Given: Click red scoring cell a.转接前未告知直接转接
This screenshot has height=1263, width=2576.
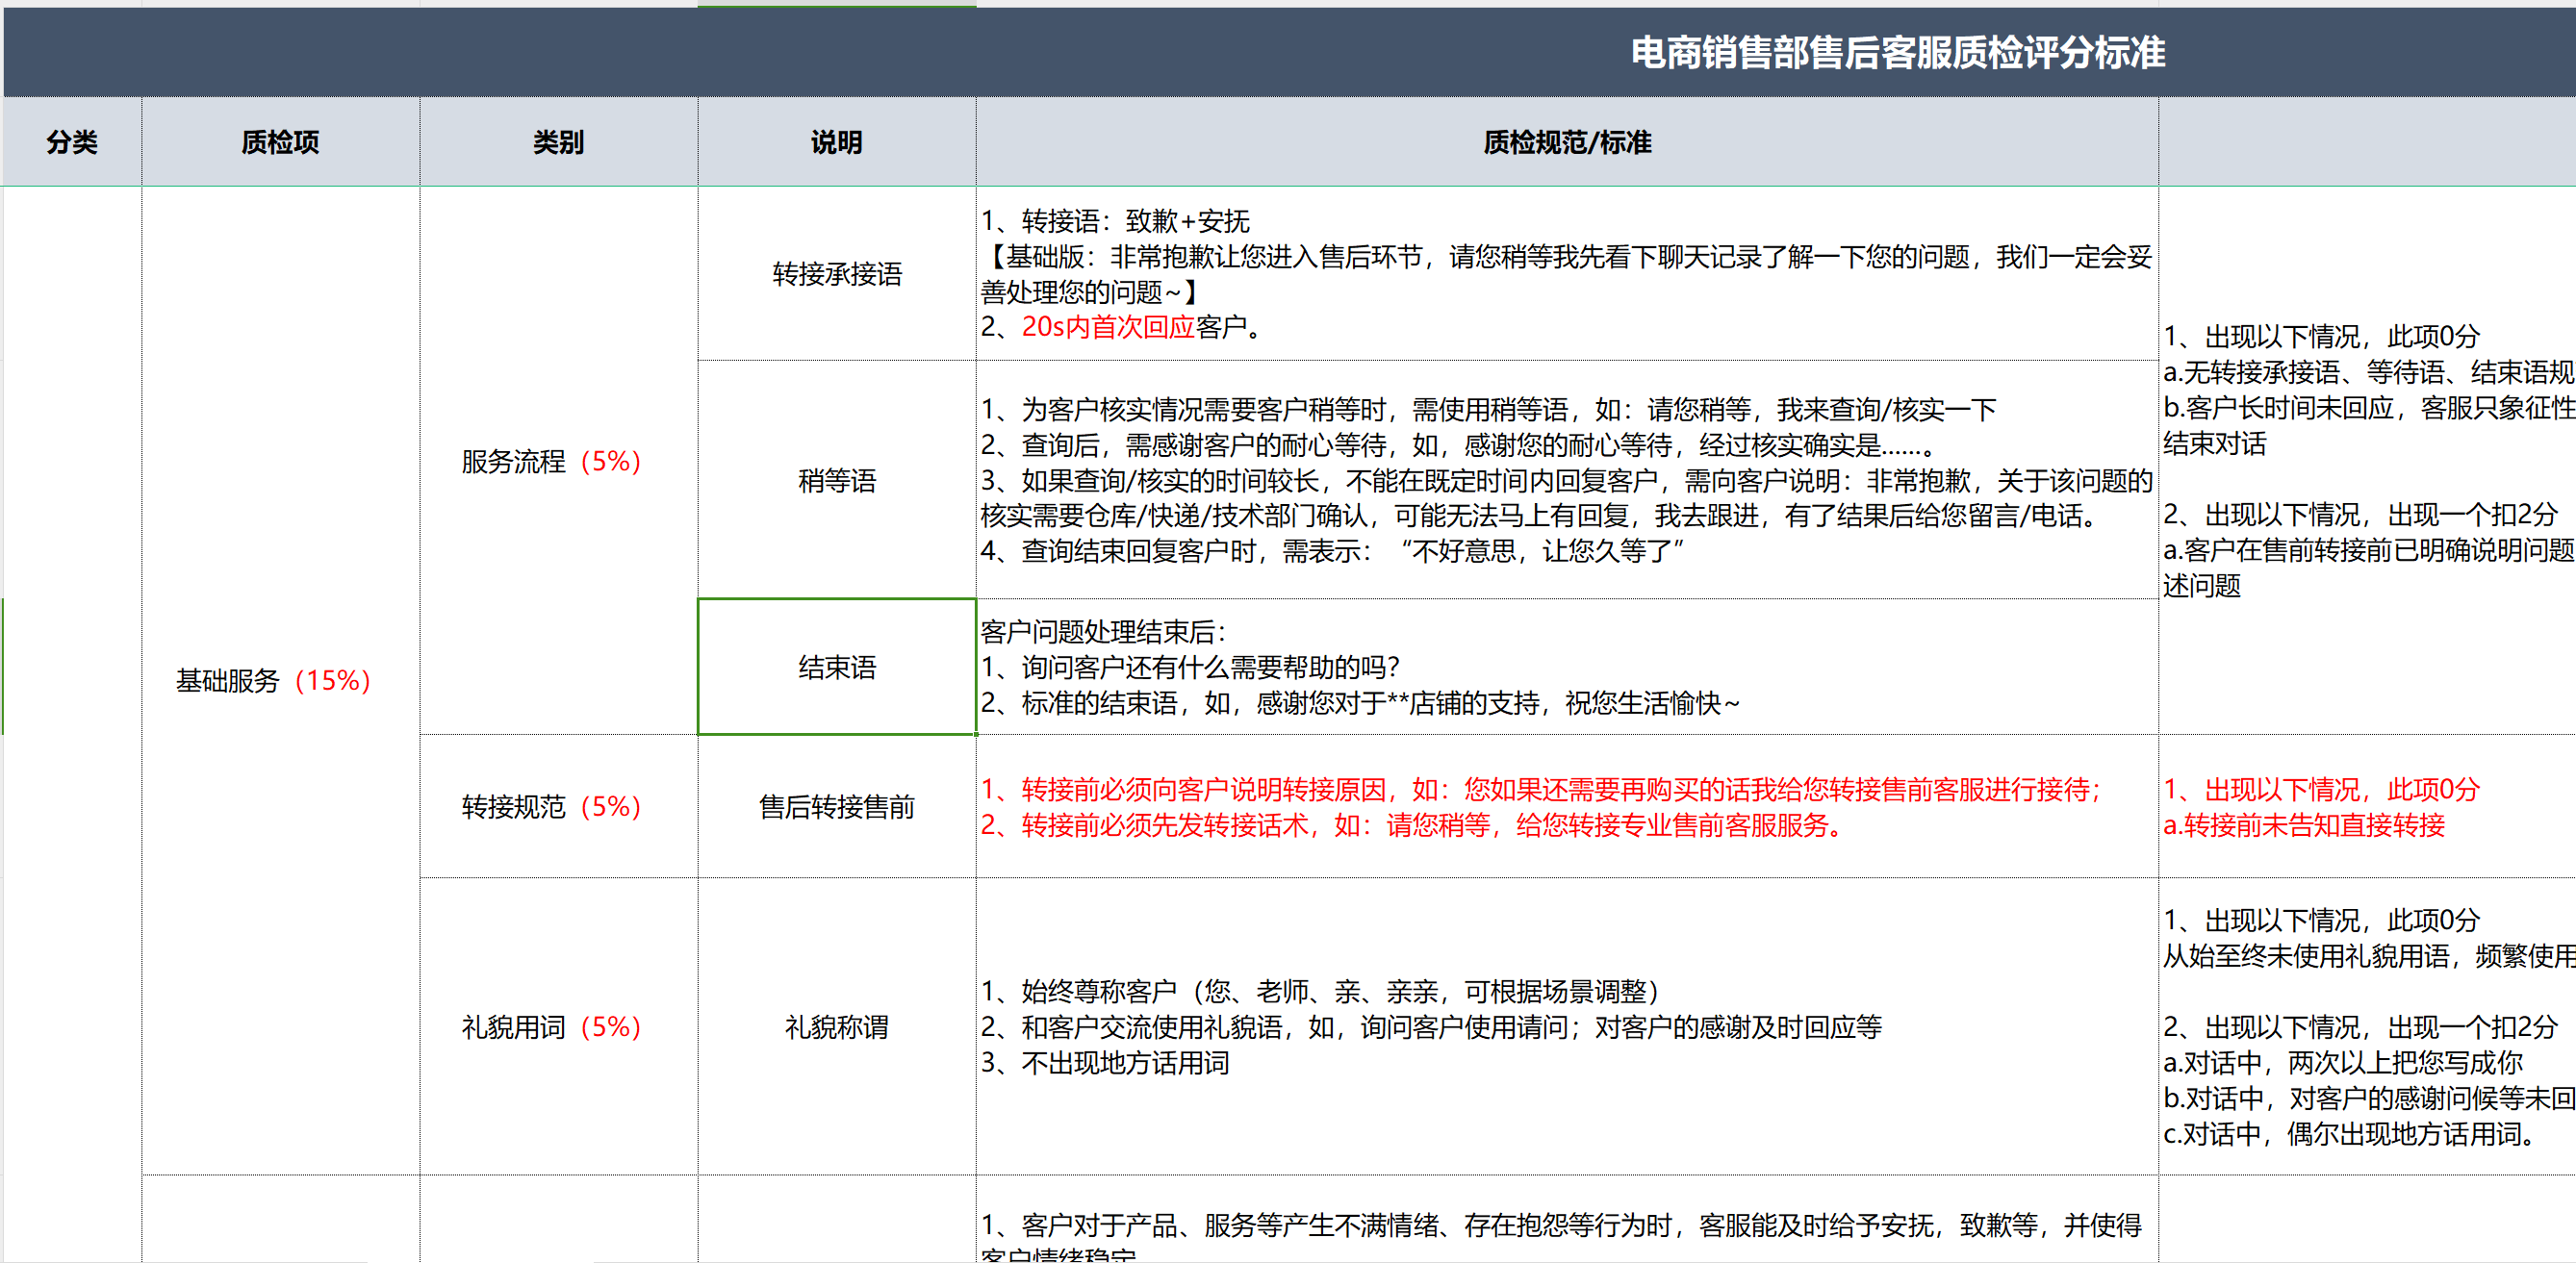Looking at the screenshot, I should (x=2367, y=806).
